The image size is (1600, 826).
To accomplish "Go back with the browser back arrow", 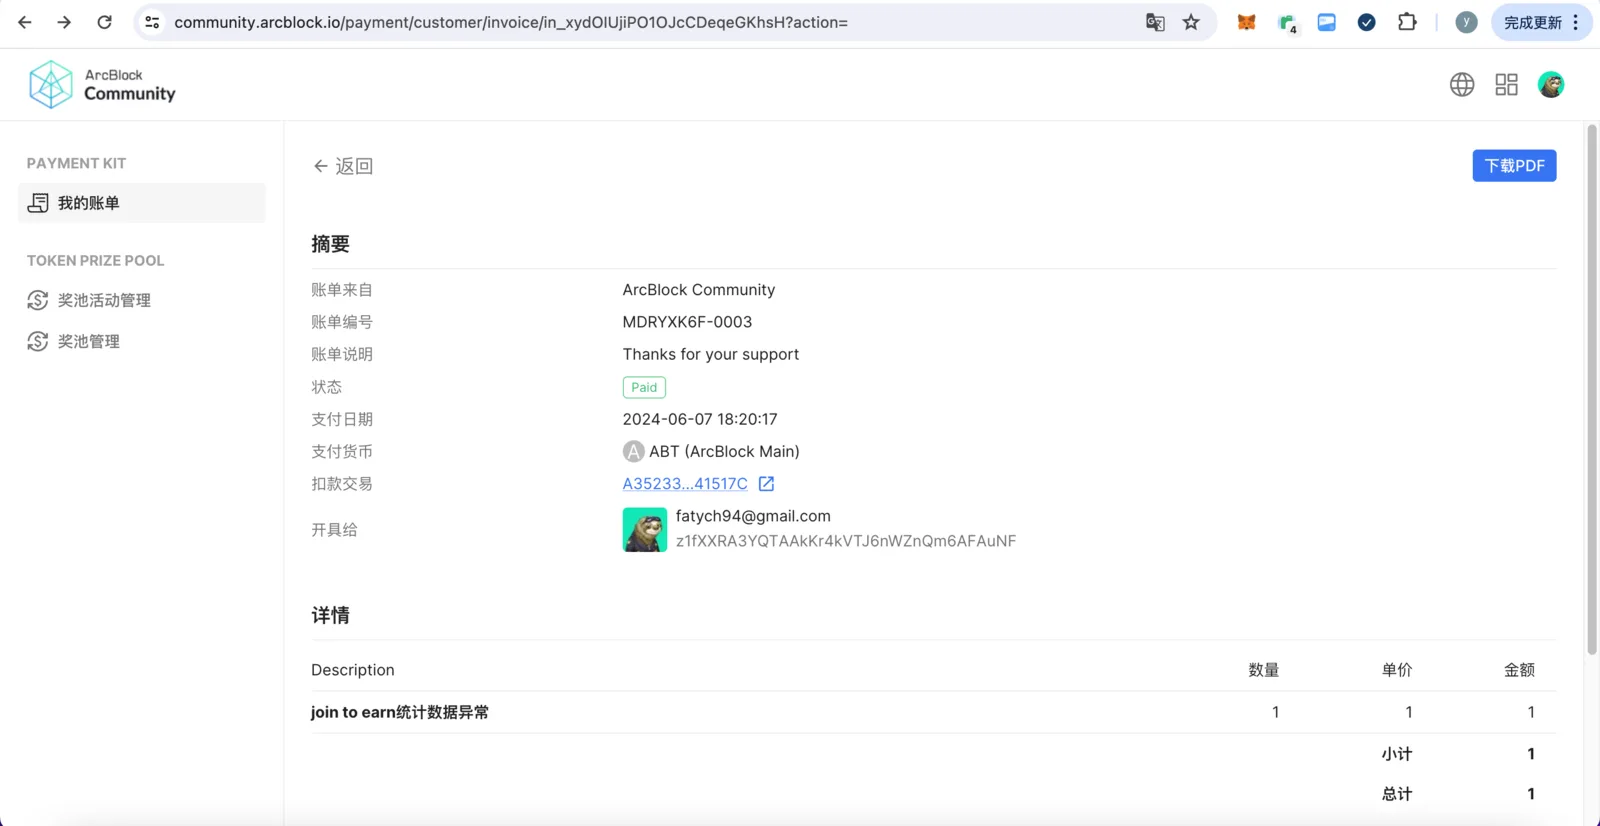I will (25, 22).
